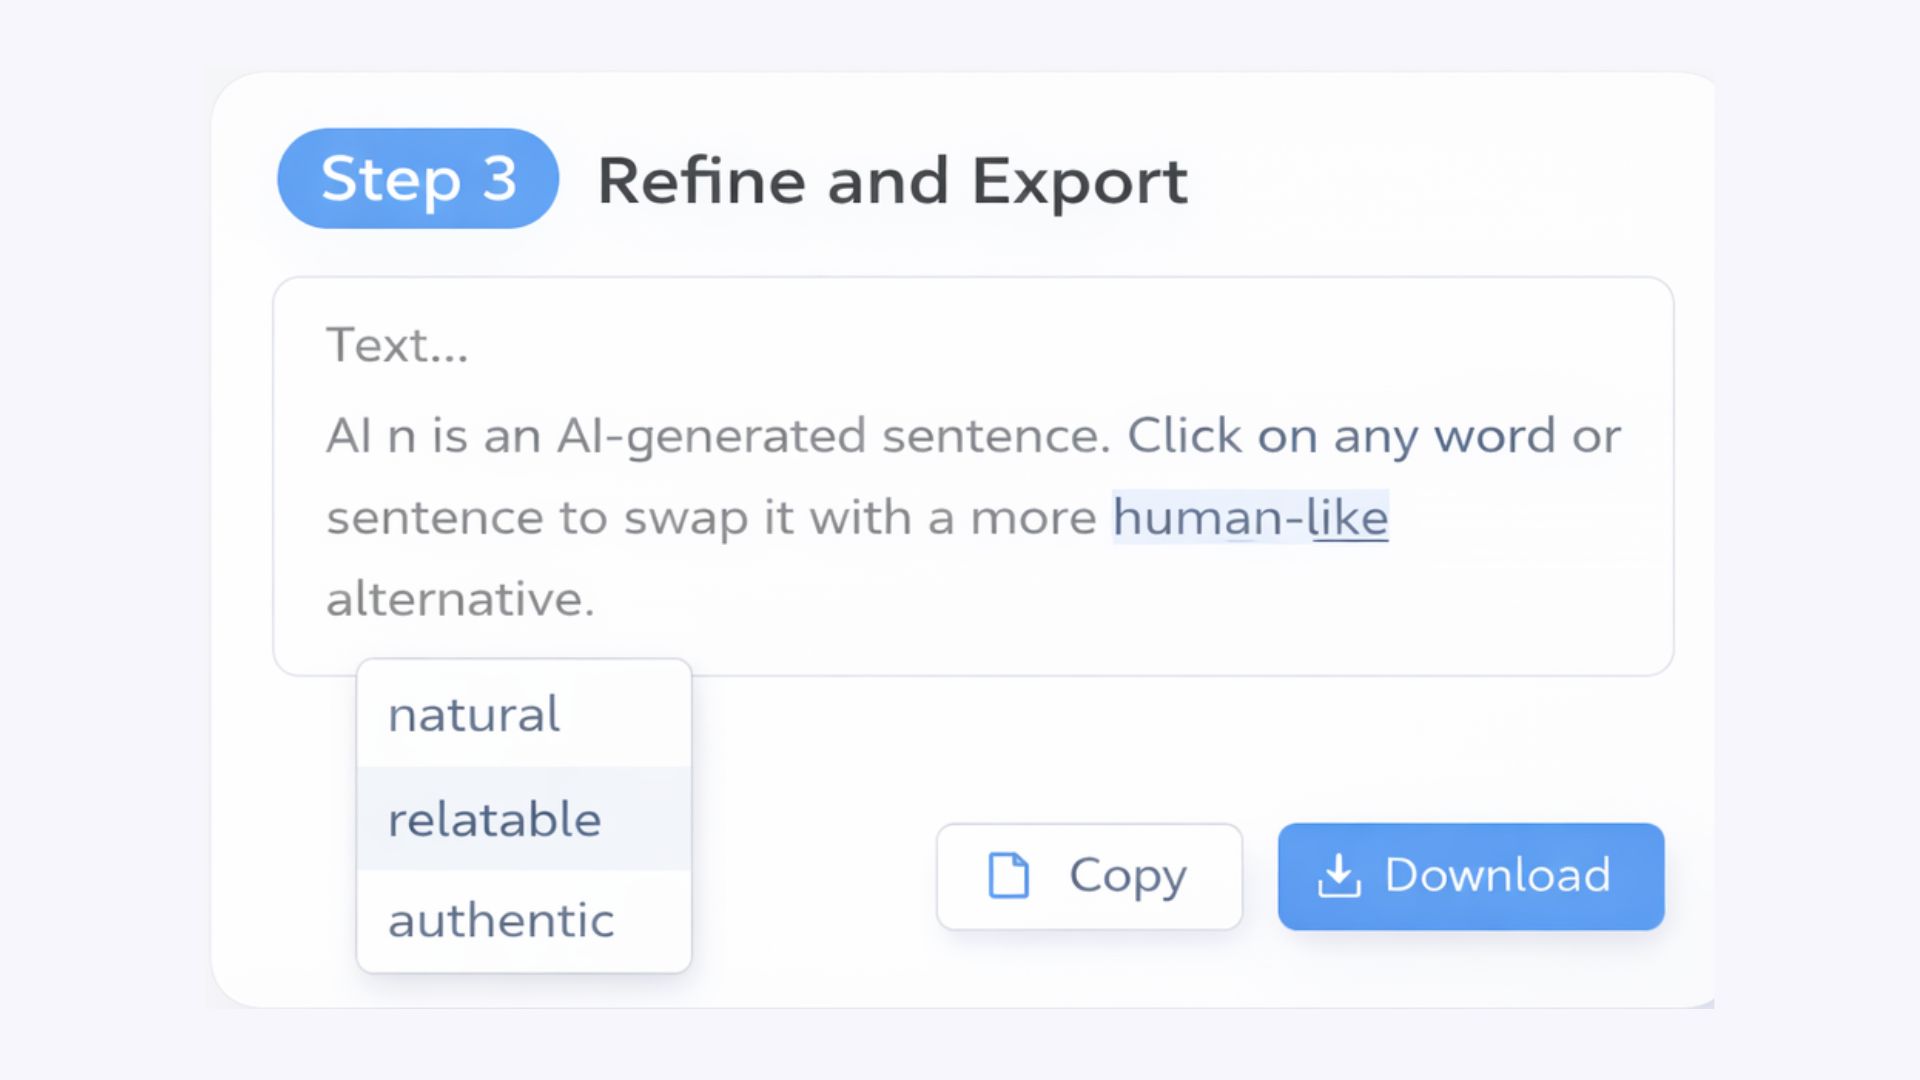Select the "relatable" suggestion
Viewport: 1920px width, 1080px height.
[x=495, y=820]
